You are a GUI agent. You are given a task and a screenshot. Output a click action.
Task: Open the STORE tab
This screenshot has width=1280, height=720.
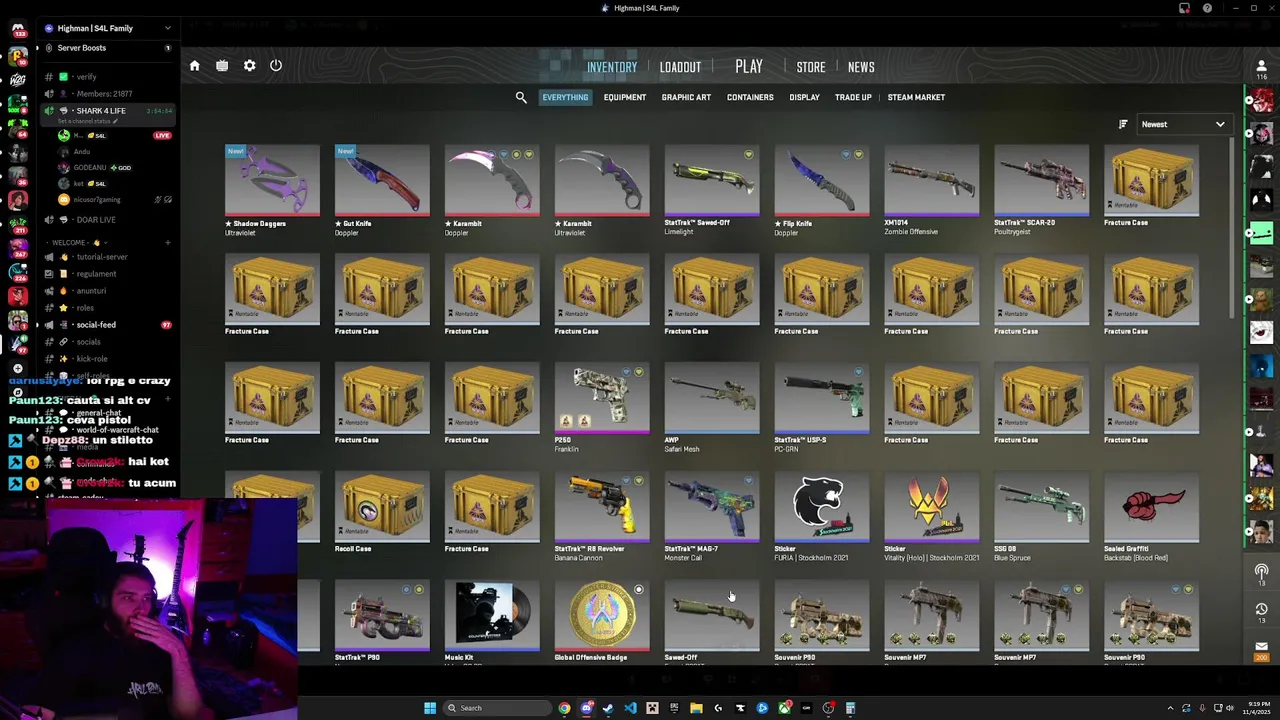point(811,67)
